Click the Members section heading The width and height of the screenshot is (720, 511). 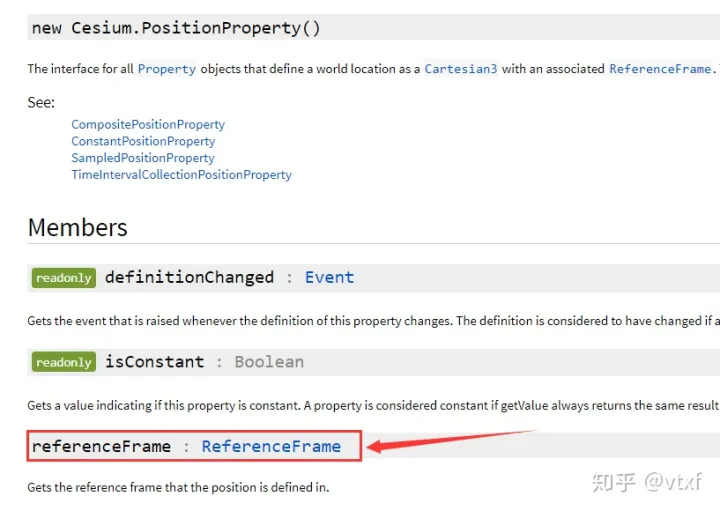(x=77, y=227)
